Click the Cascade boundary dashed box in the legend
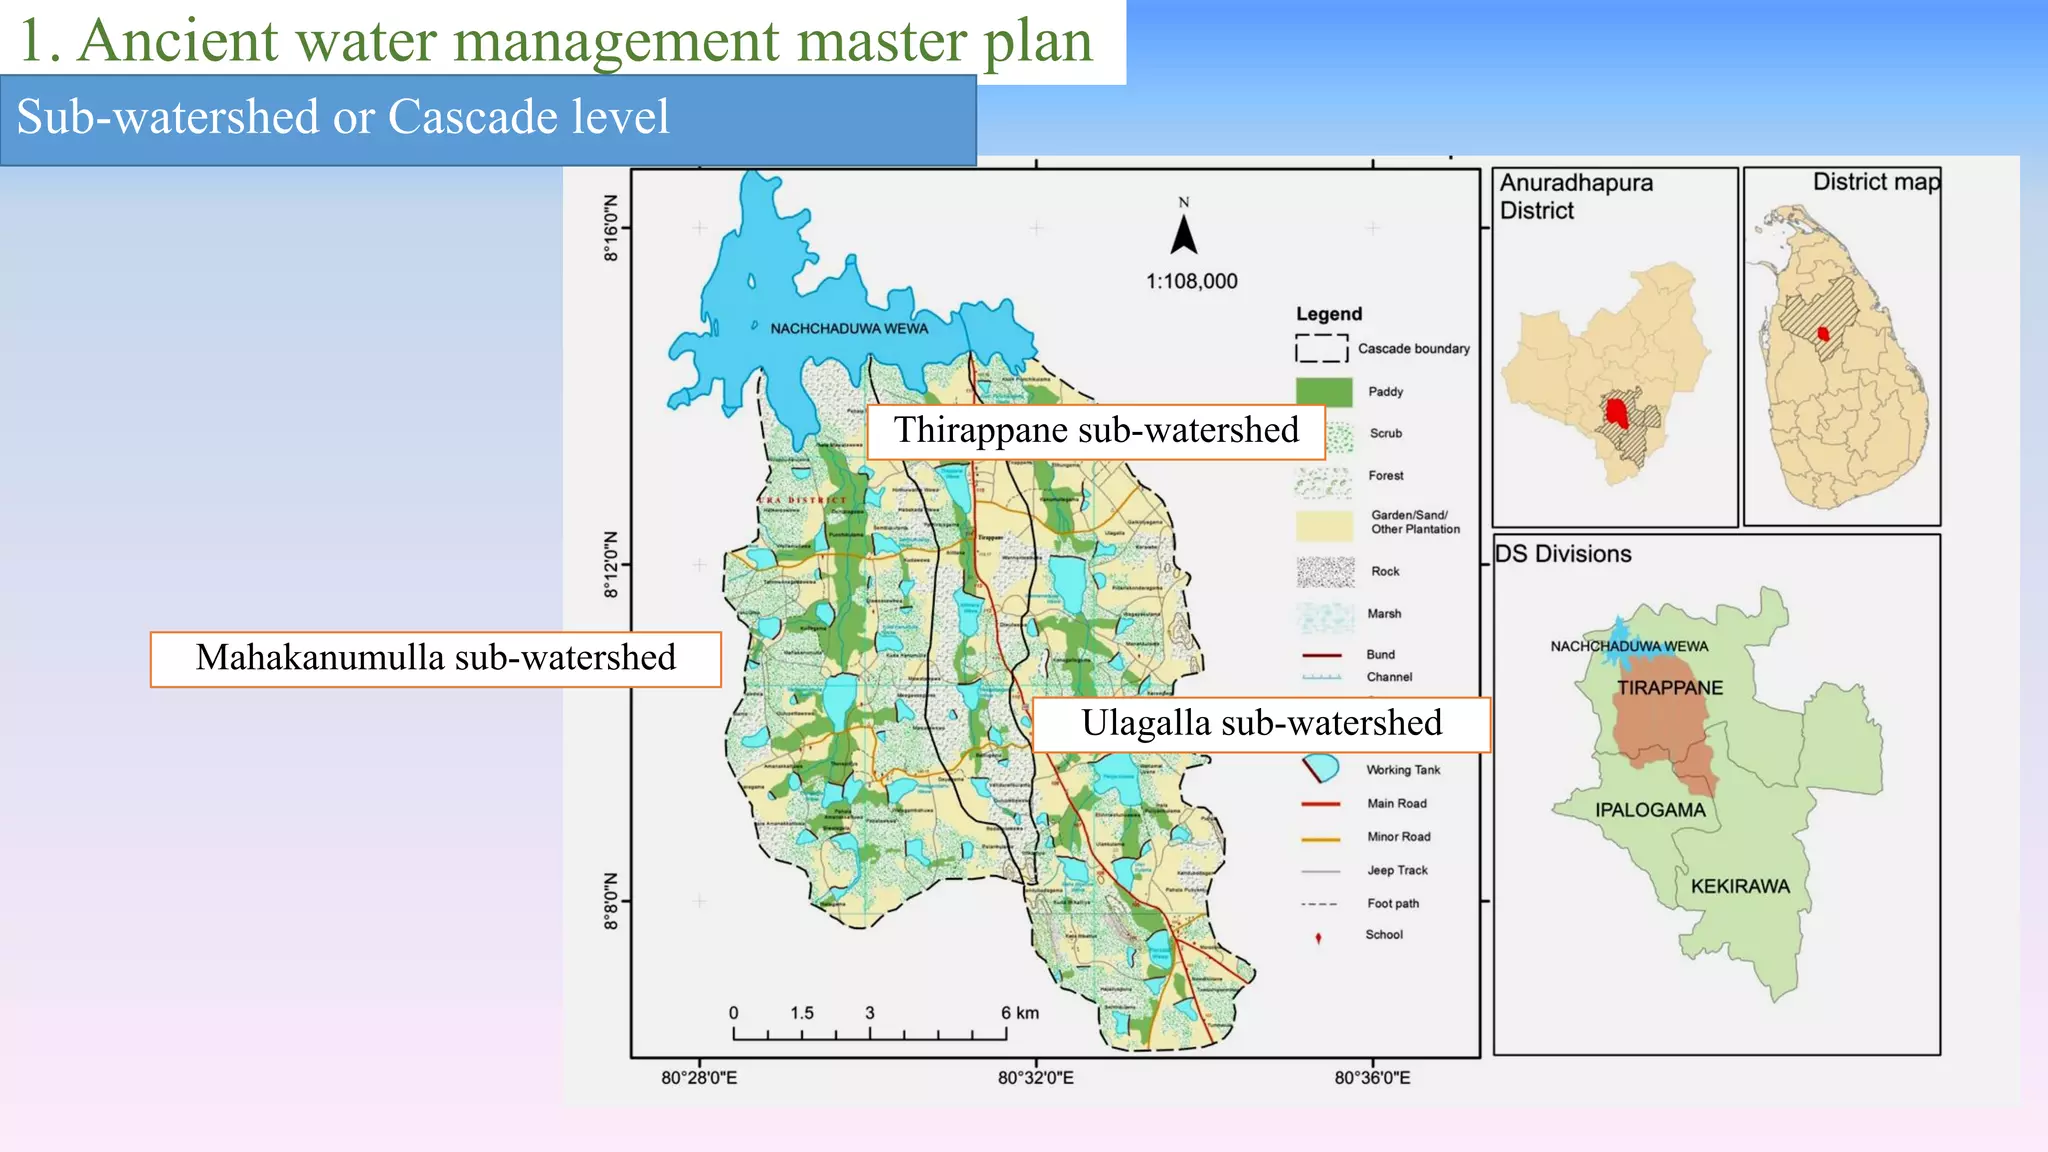 point(1321,349)
